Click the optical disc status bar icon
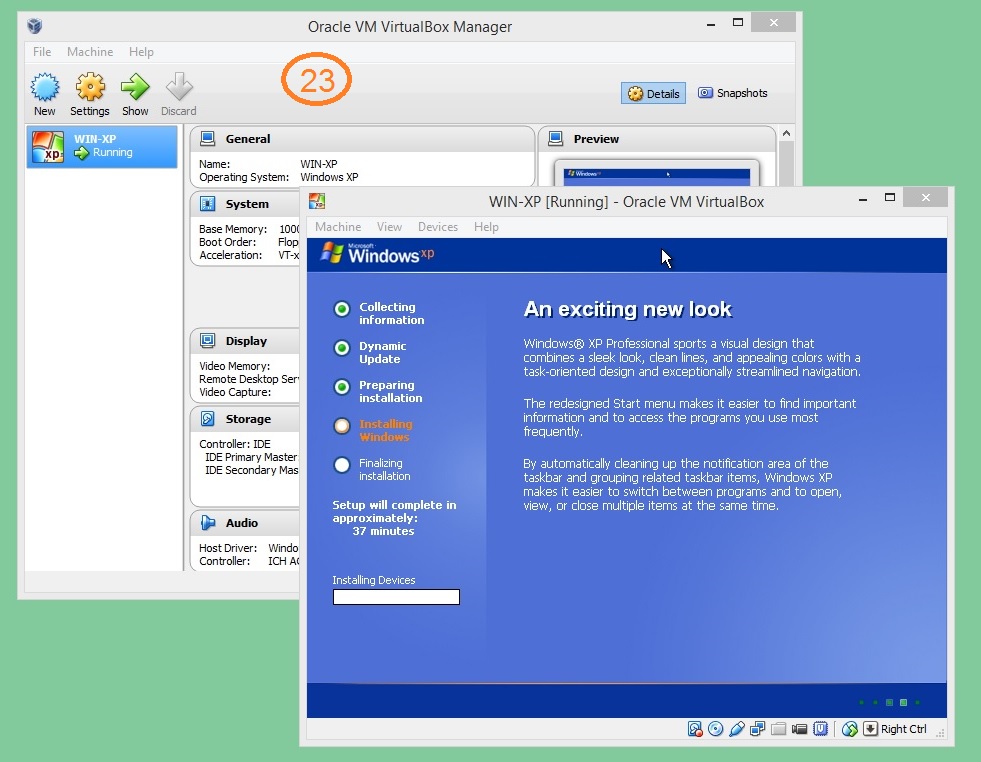 (716, 729)
